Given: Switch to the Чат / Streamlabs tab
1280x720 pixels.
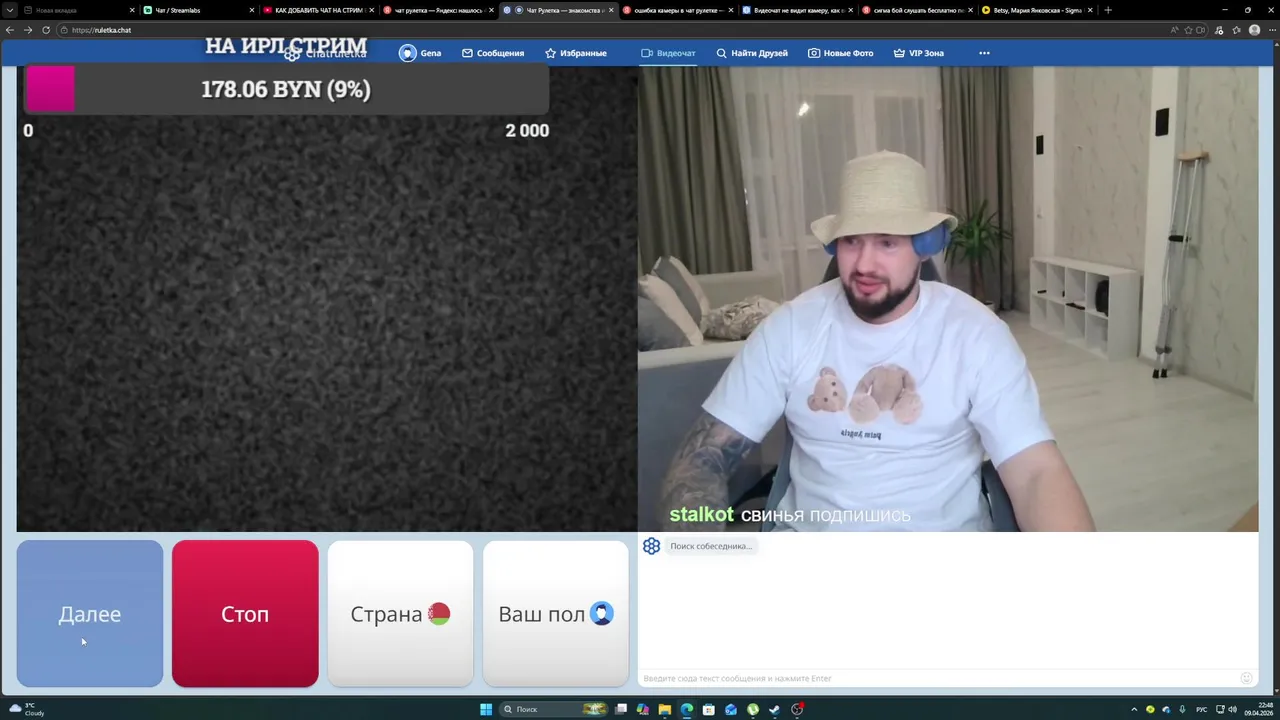Looking at the screenshot, I should point(199,10).
